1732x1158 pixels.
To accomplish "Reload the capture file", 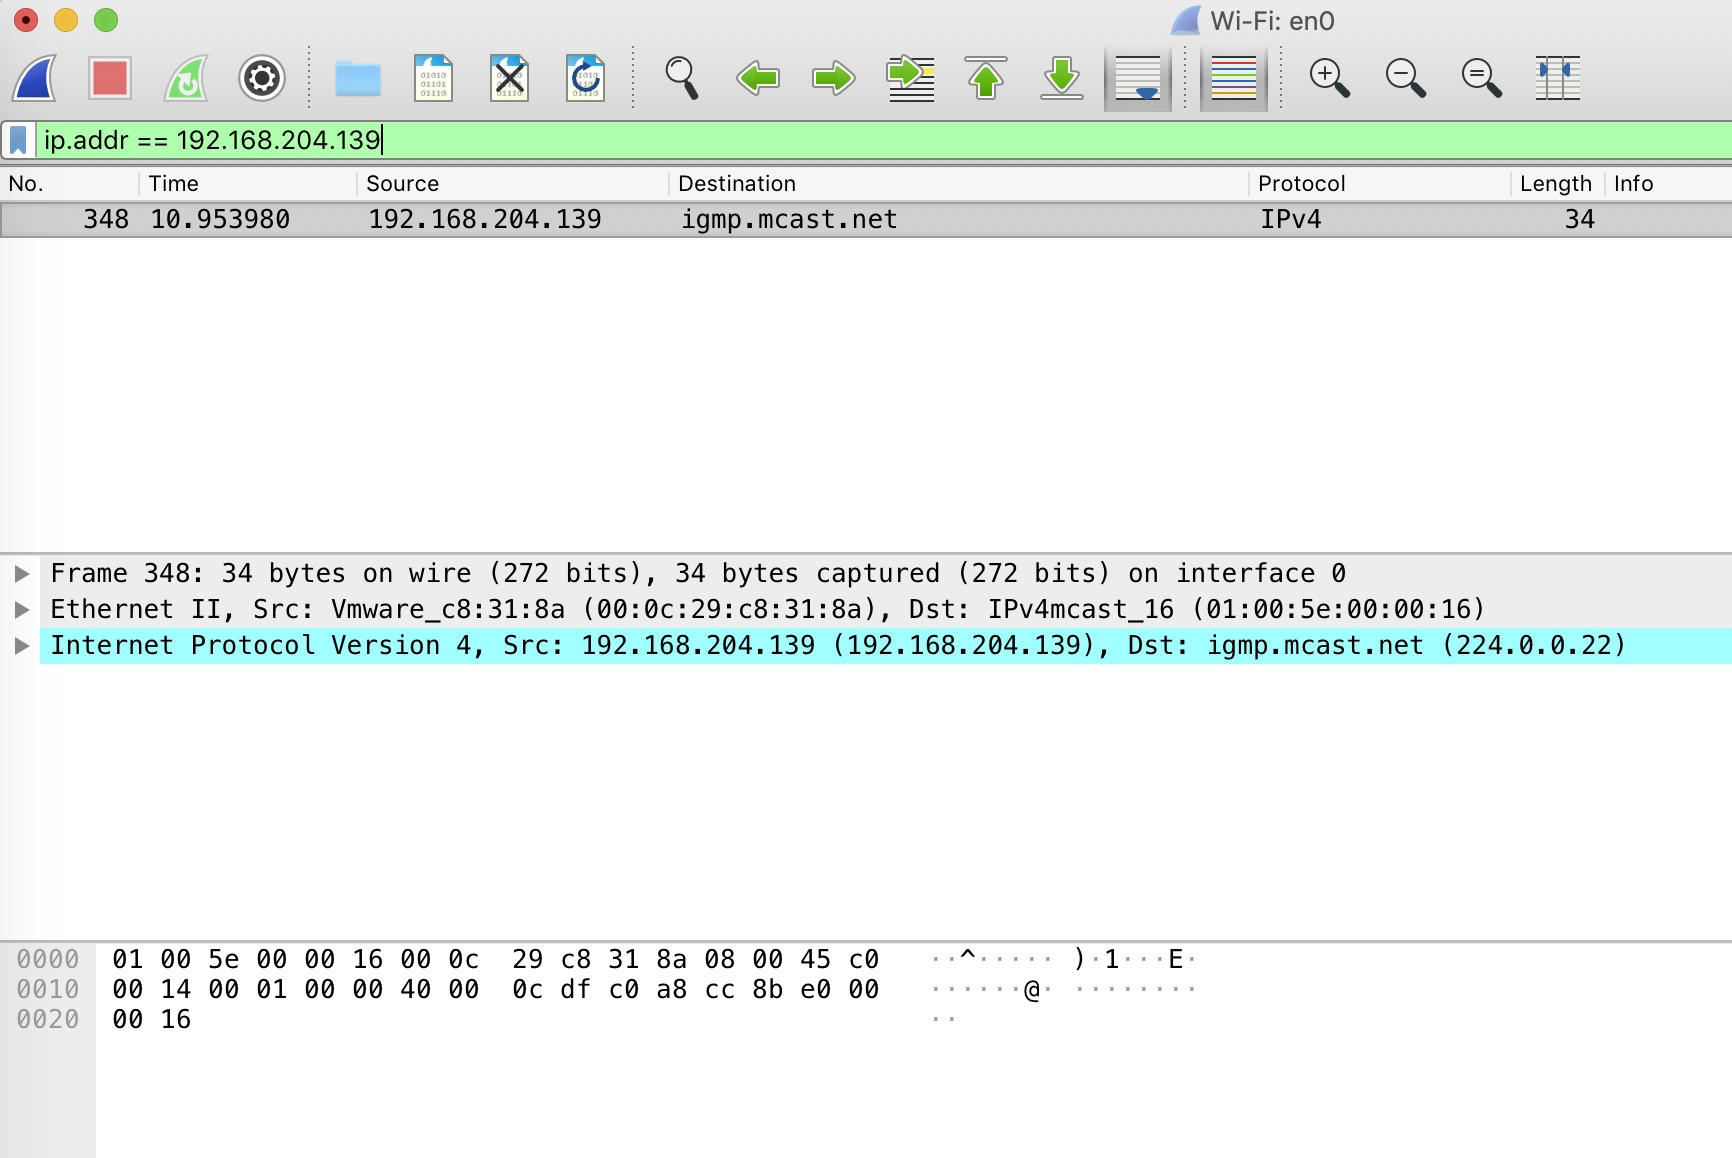I will click(x=585, y=78).
